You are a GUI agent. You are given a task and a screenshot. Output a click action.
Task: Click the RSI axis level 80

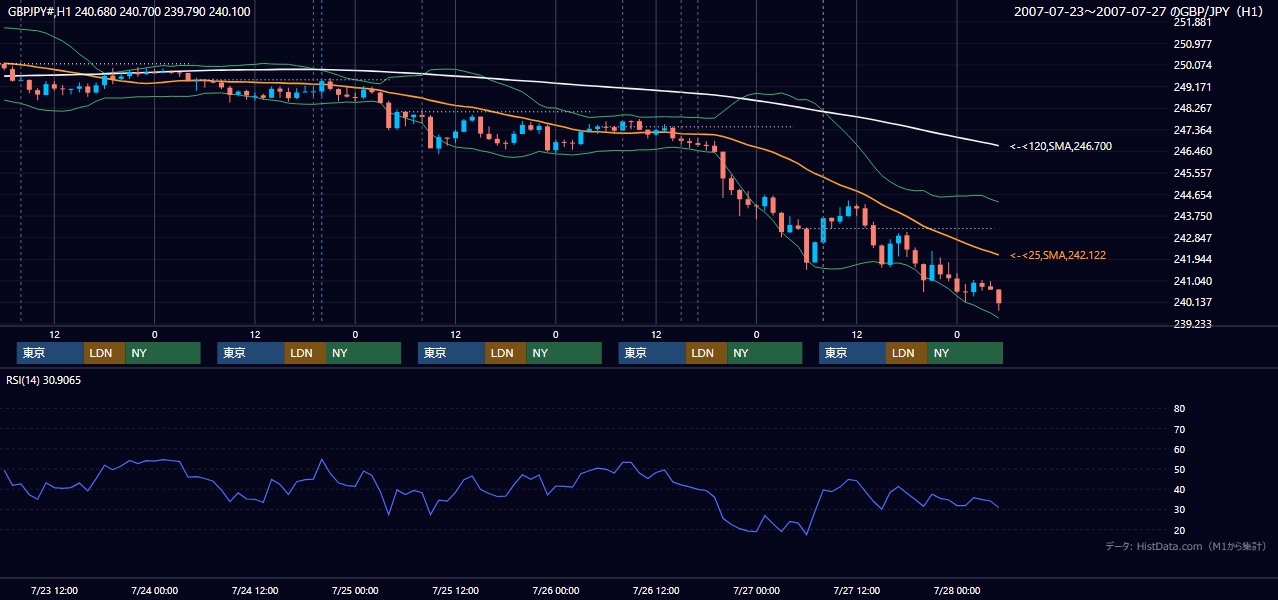(x=1179, y=409)
